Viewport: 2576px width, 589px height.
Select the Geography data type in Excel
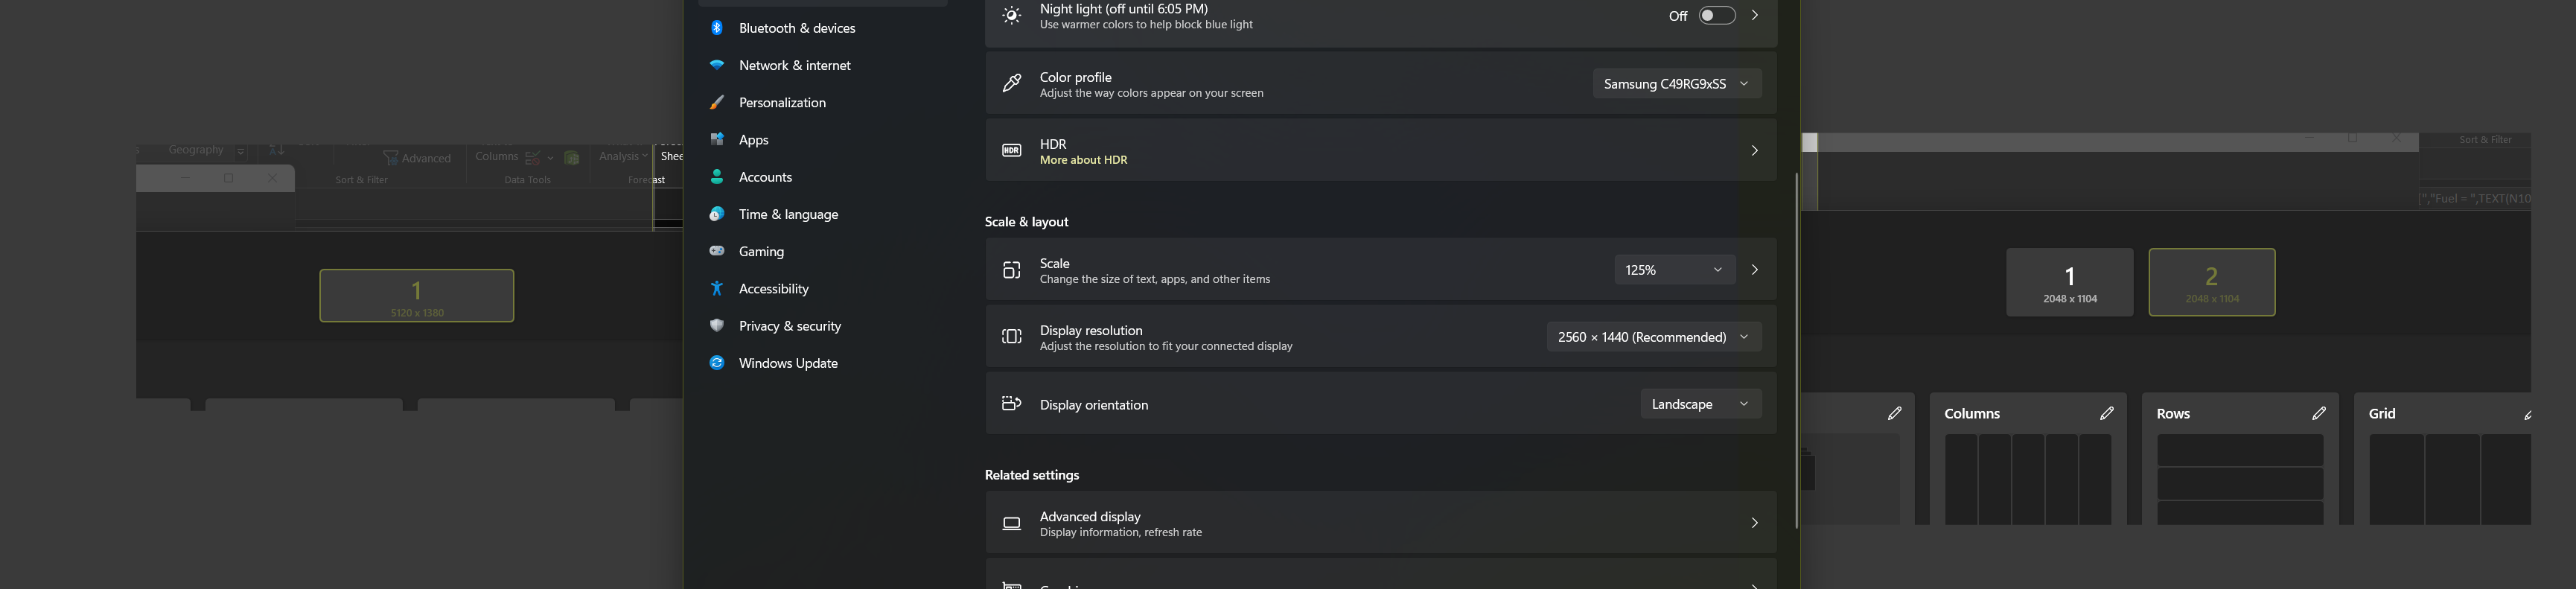click(197, 150)
